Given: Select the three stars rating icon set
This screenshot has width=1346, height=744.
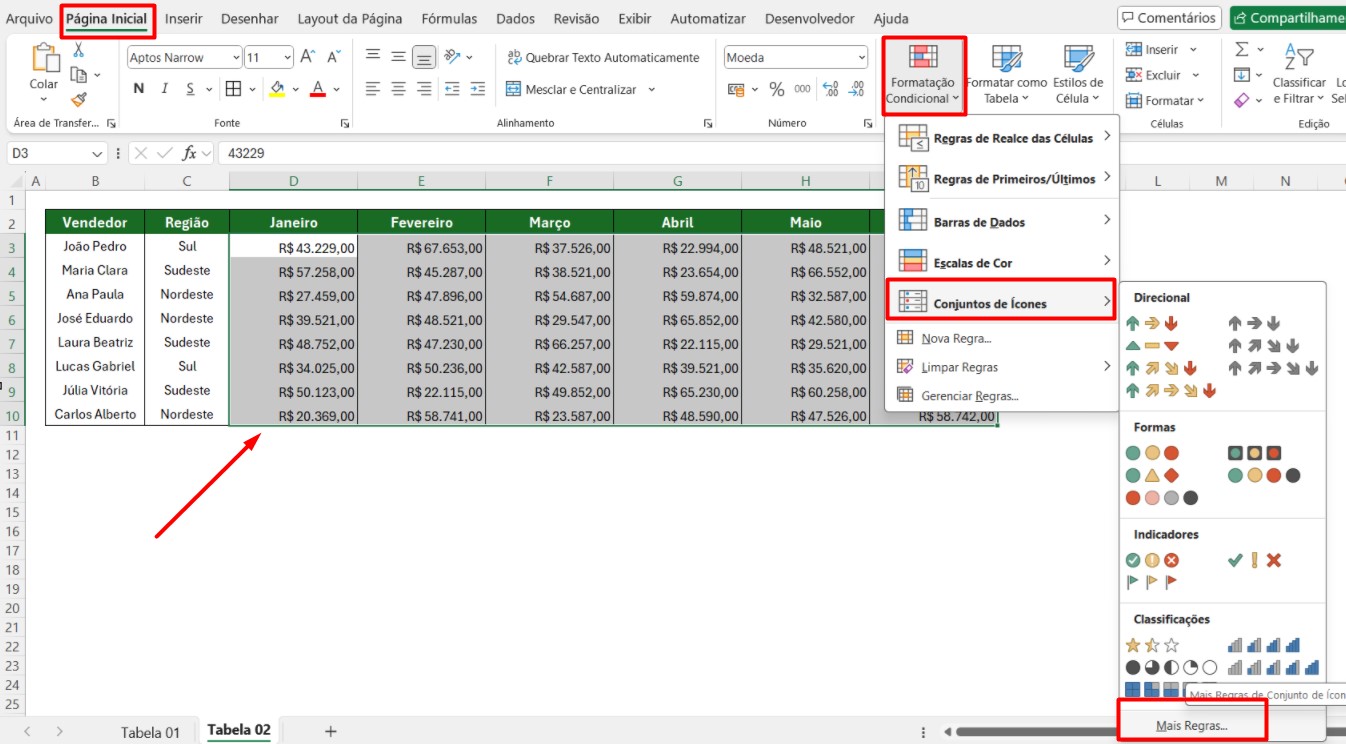Looking at the screenshot, I should (x=1152, y=645).
